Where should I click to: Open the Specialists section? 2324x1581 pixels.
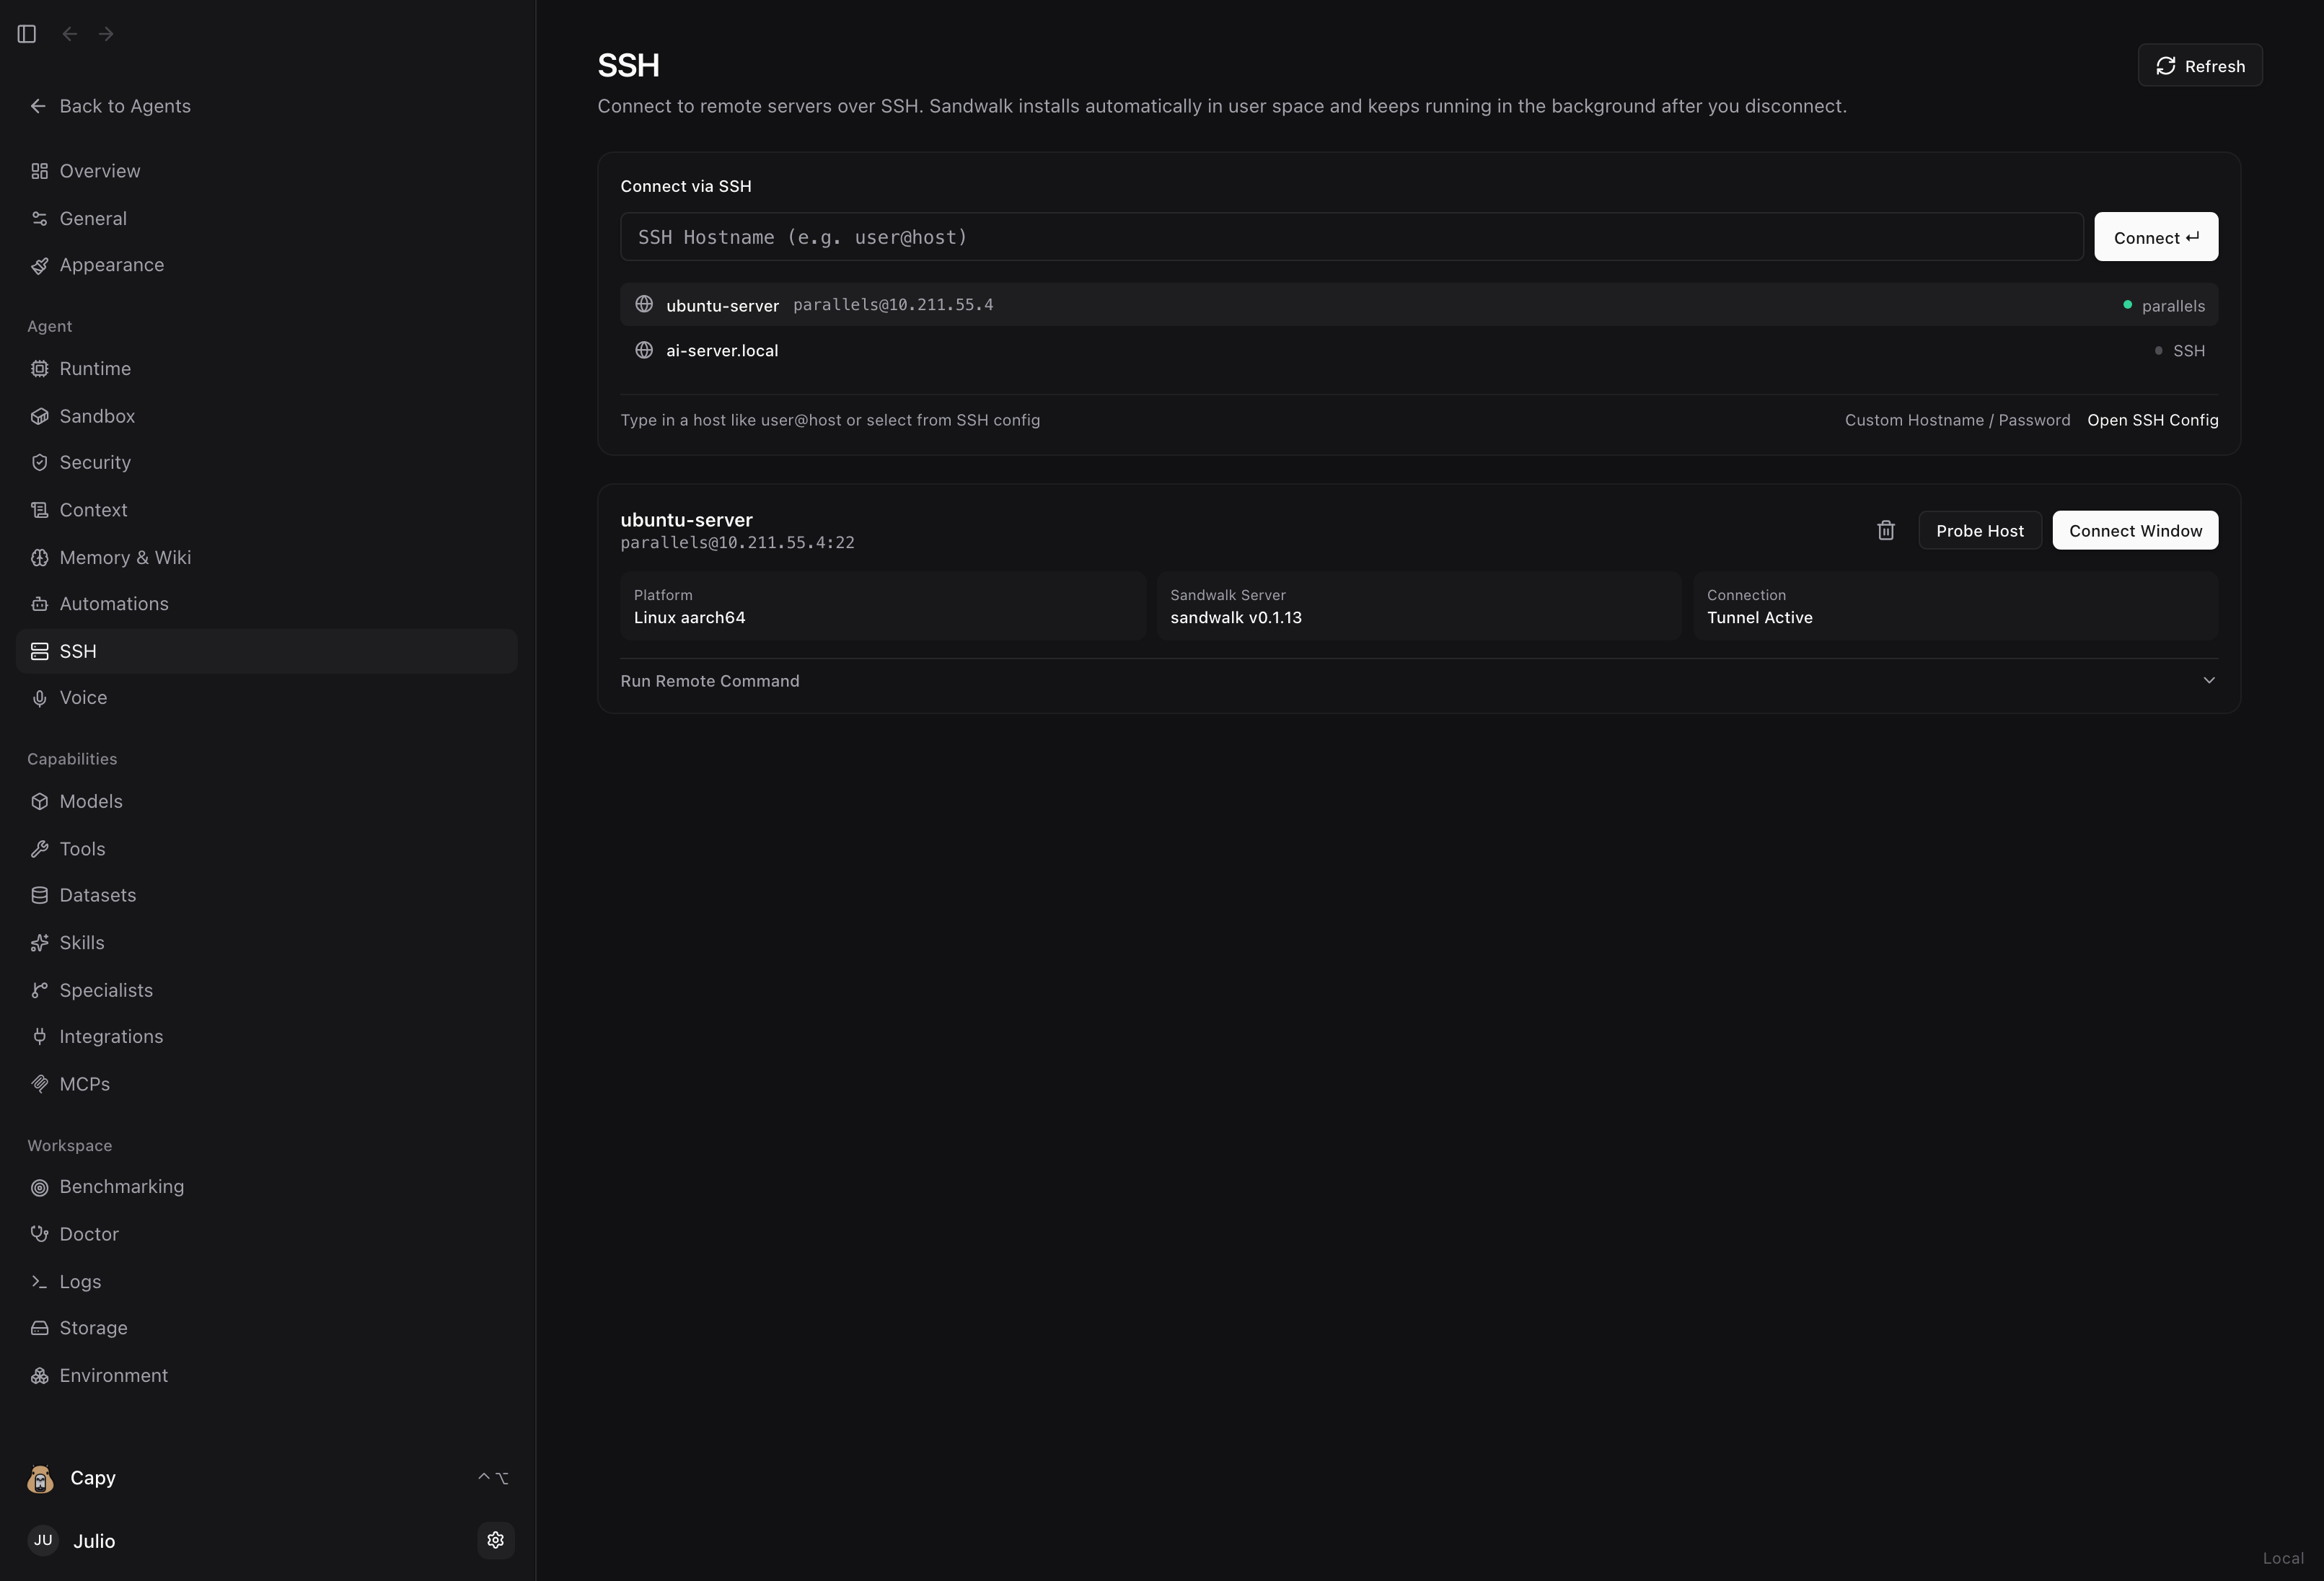tap(266, 990)
